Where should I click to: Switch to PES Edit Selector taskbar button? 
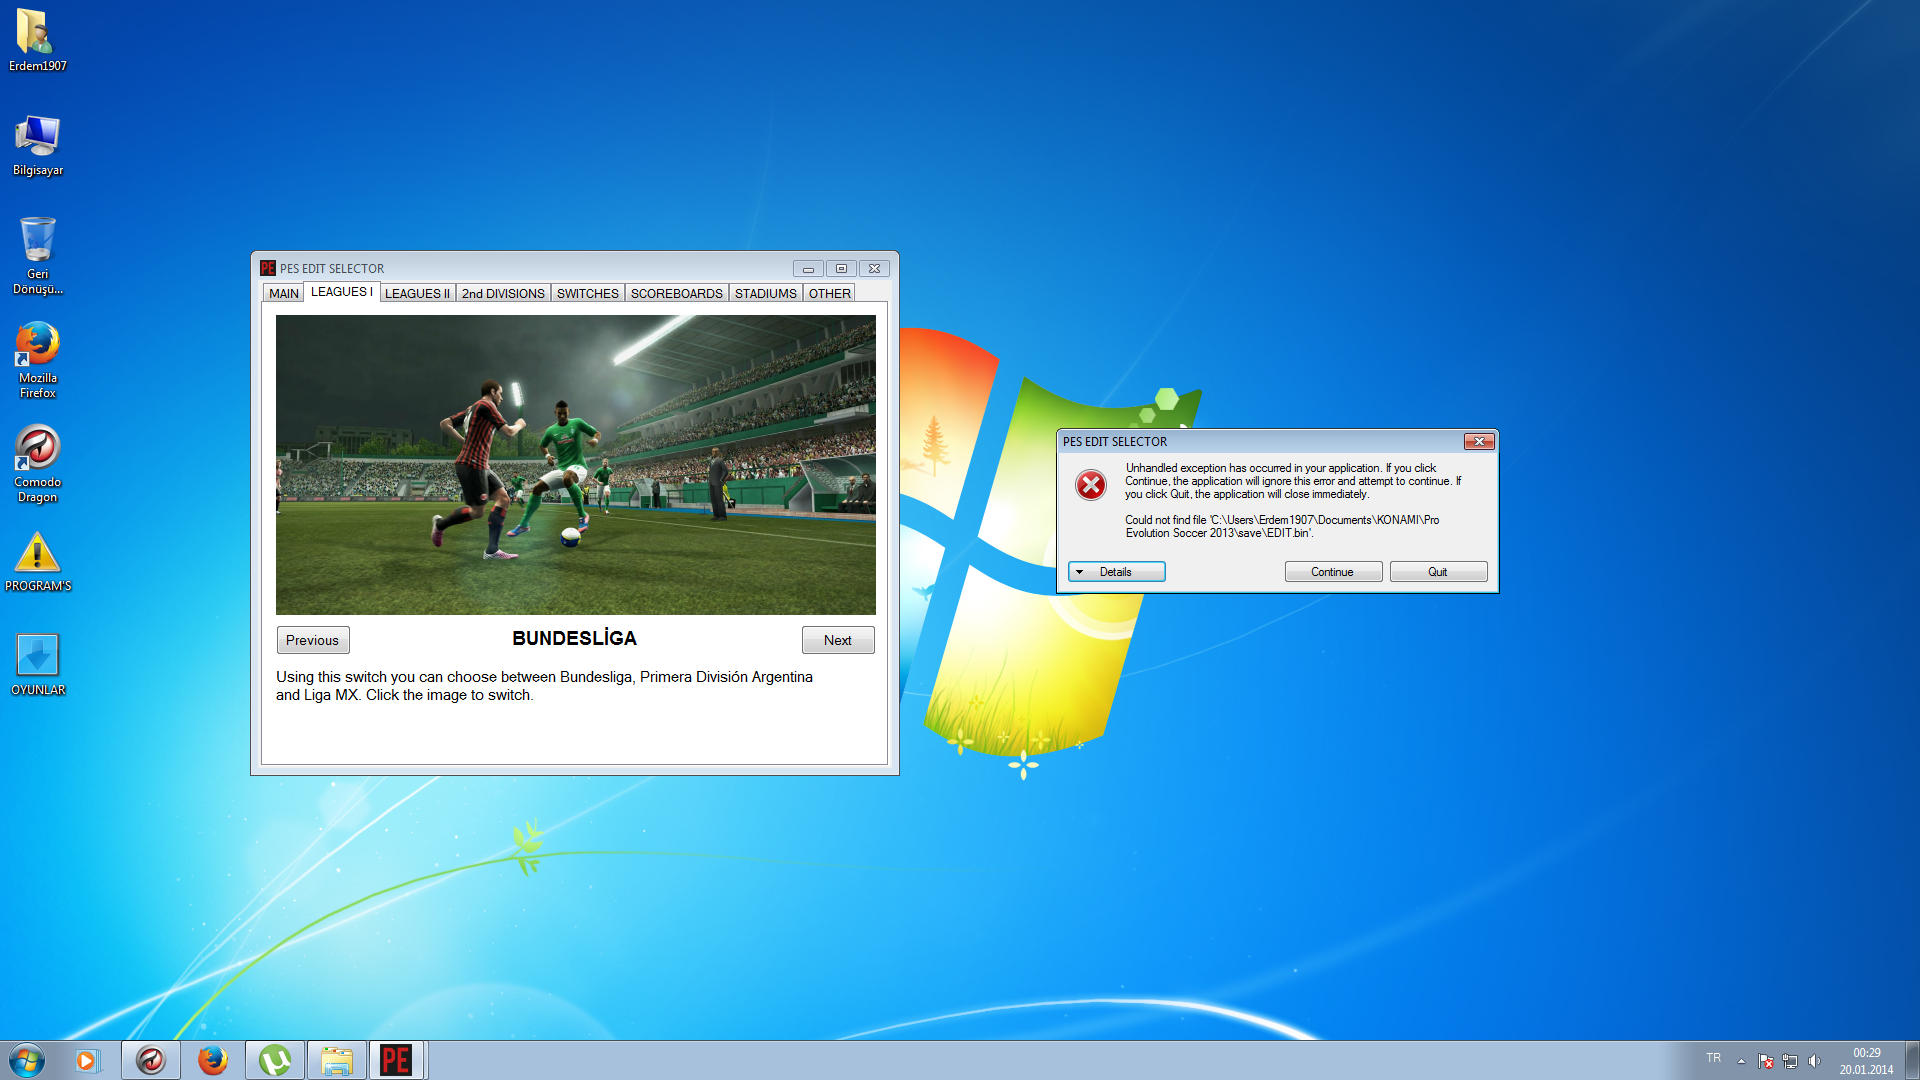[x=397, y=1060]
